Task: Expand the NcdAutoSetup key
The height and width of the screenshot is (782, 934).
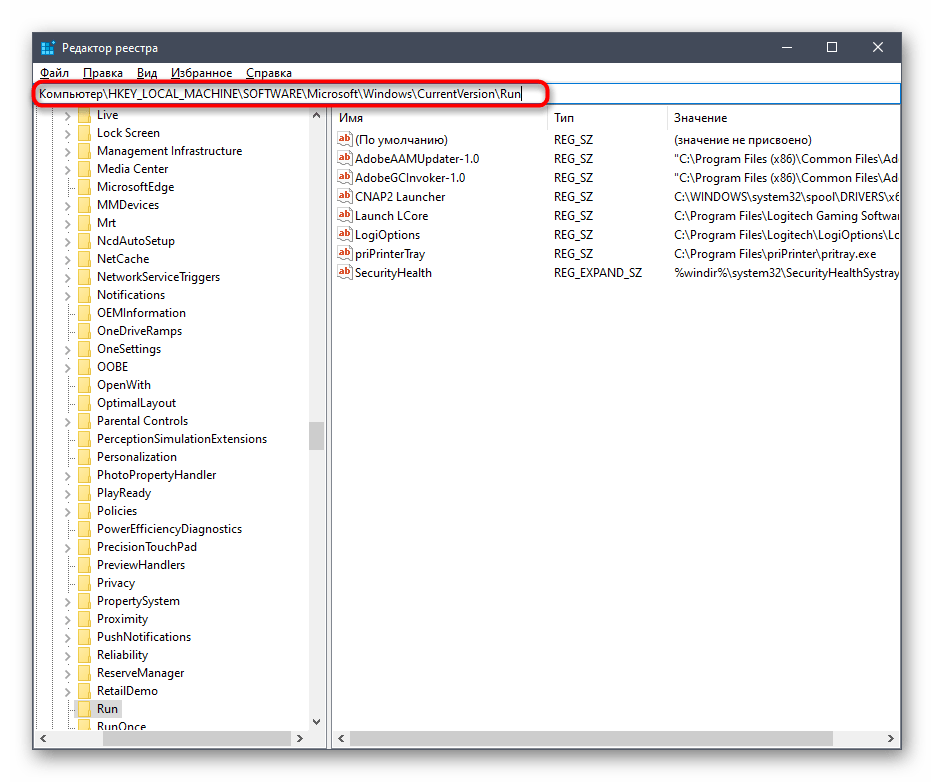Action: (x=67, y=242)
